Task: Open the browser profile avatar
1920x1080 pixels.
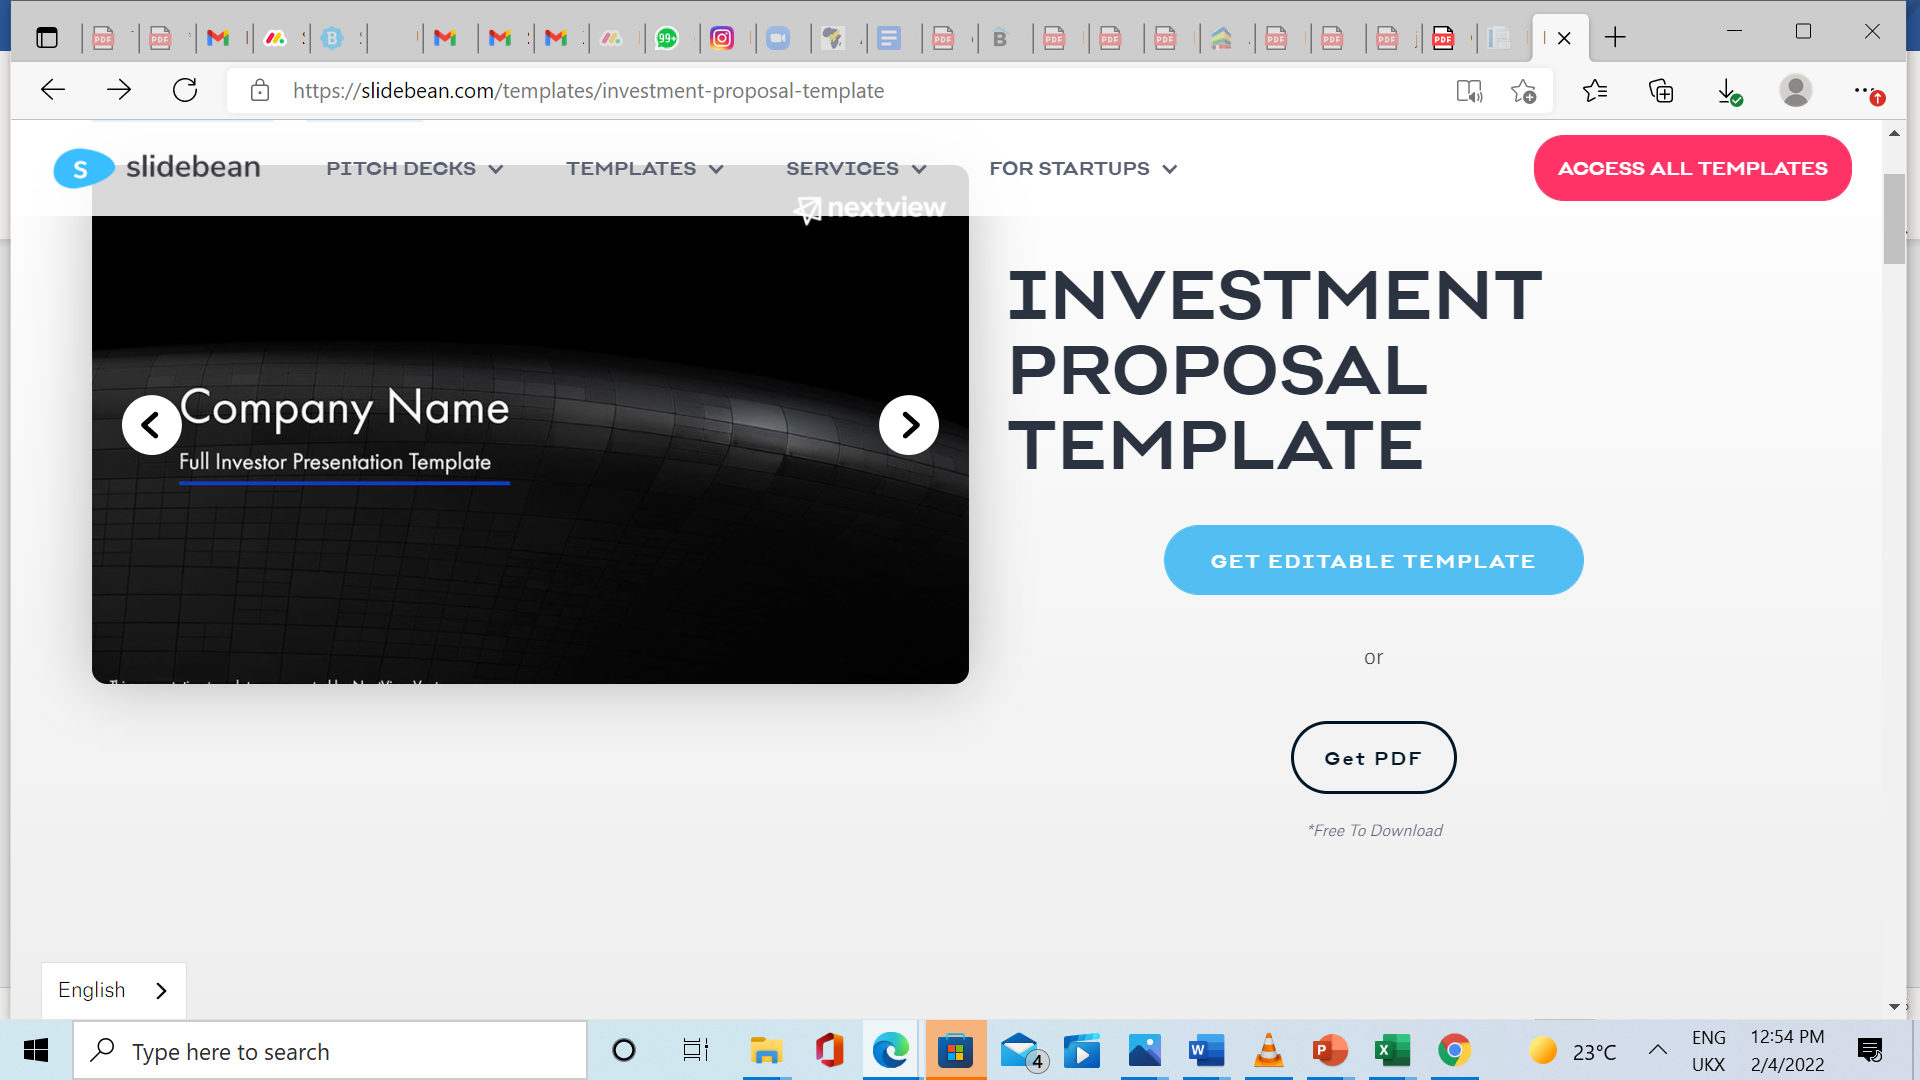Action: (1795, 91)
